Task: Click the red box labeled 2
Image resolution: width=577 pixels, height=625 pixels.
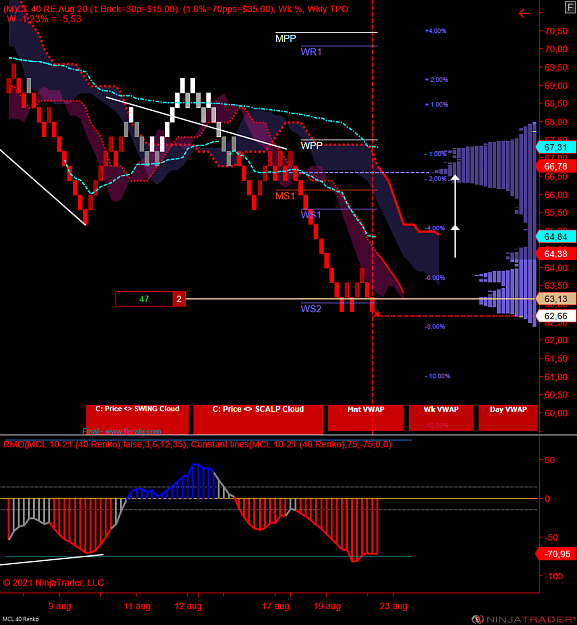Action: coord(179,299)
